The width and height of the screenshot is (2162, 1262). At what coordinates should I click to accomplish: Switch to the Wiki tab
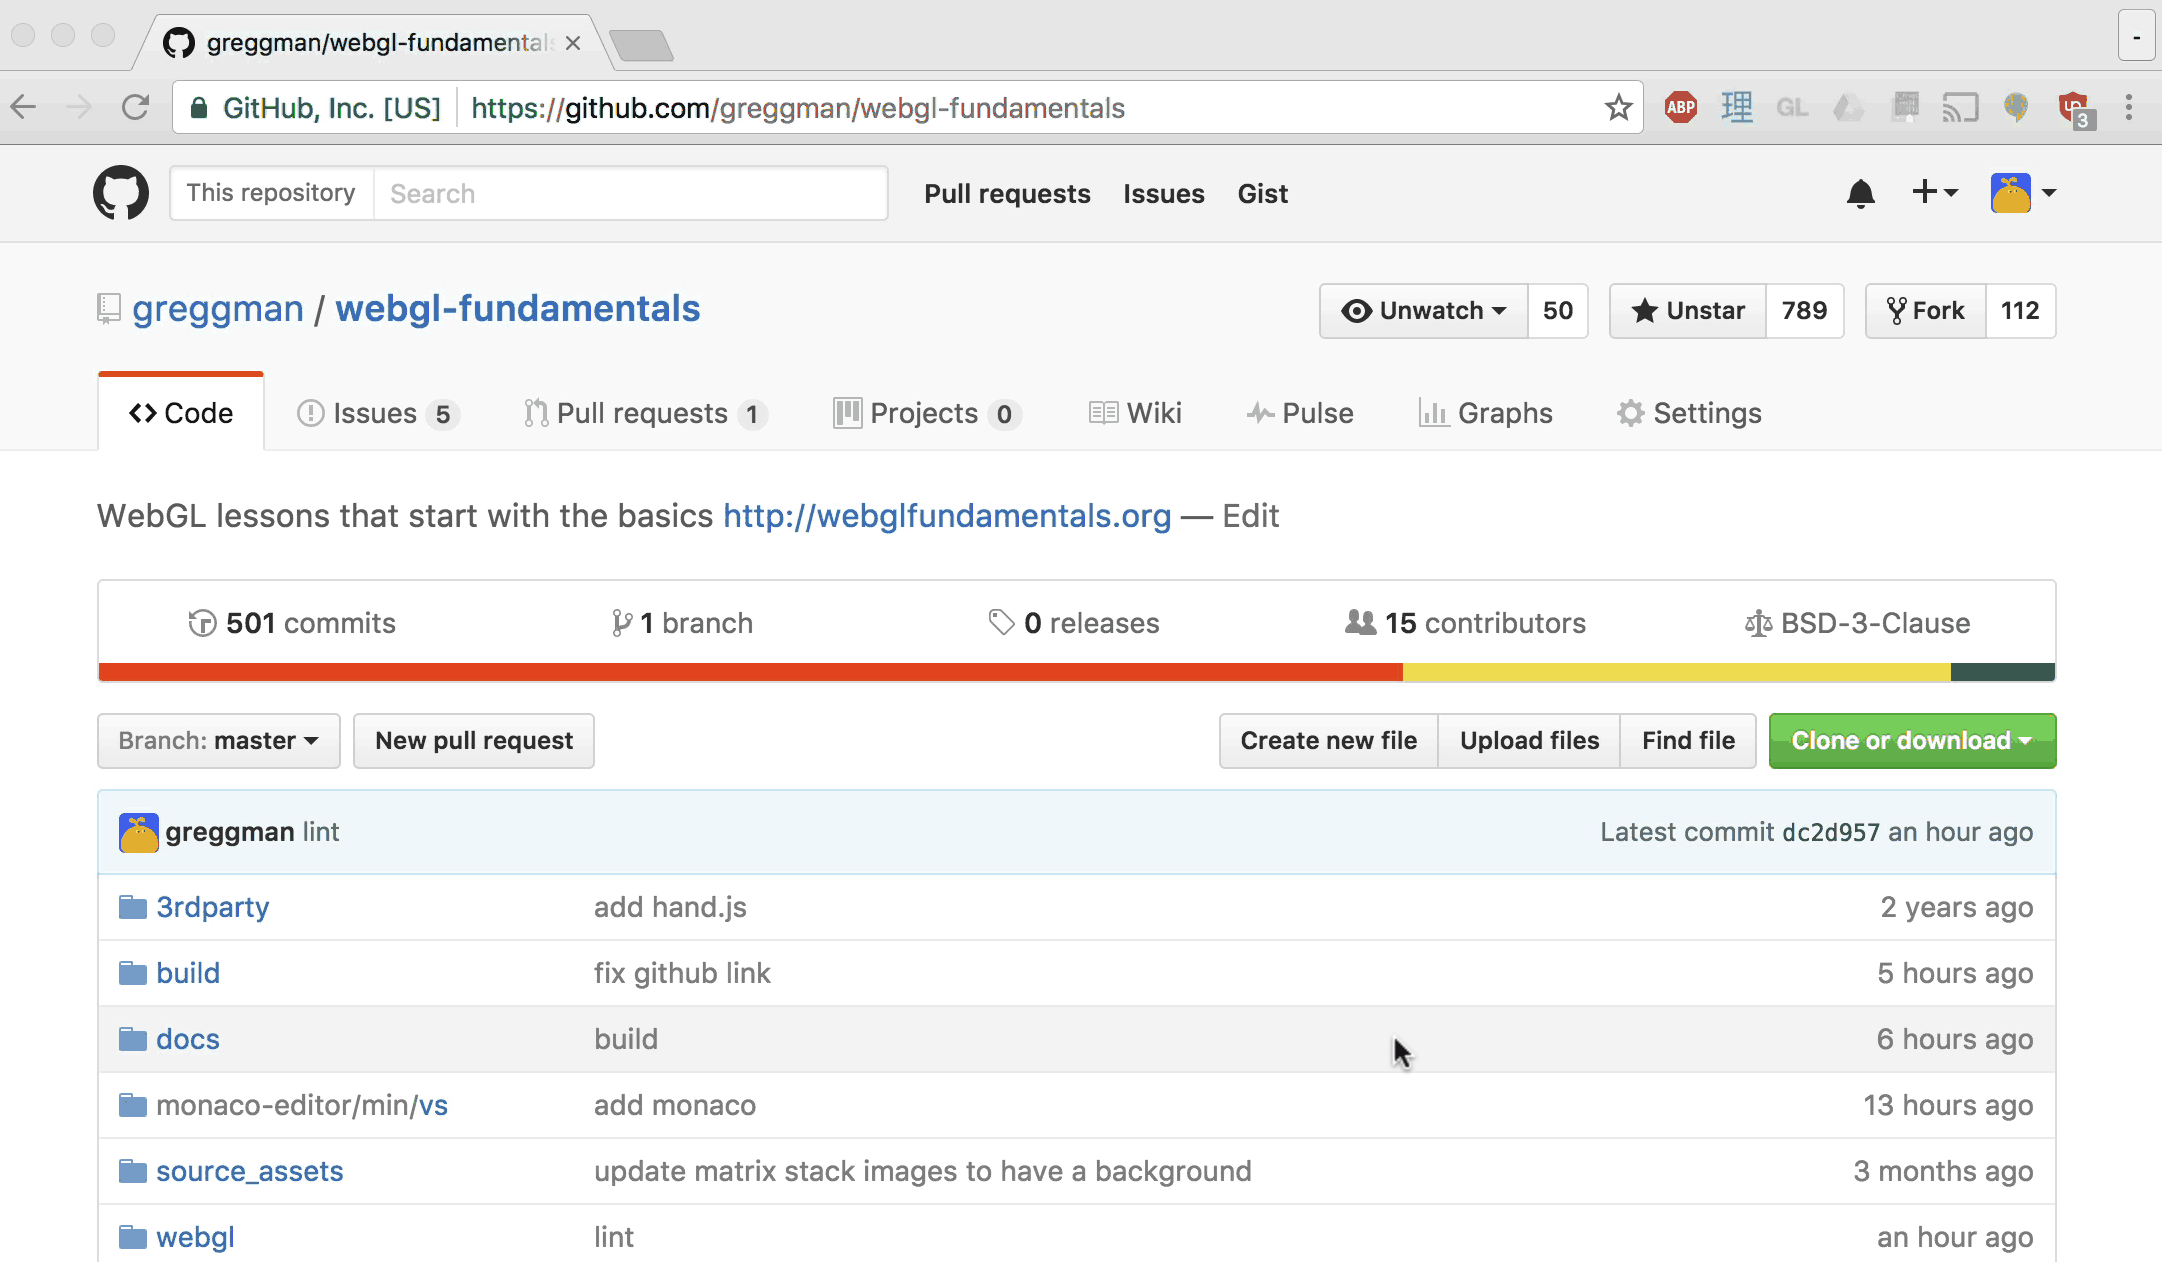pos(1133,413)
